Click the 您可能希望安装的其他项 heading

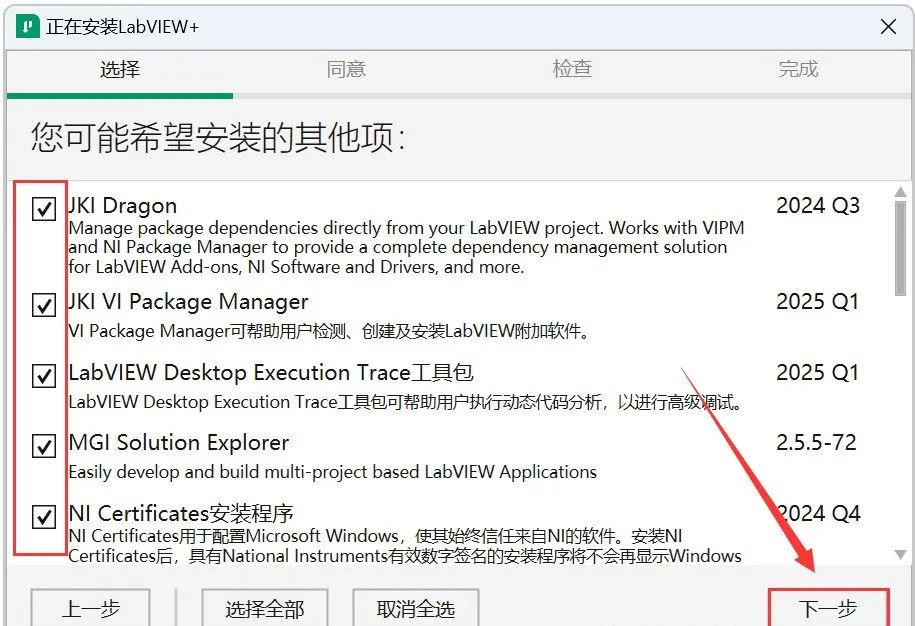coord(218,138)
